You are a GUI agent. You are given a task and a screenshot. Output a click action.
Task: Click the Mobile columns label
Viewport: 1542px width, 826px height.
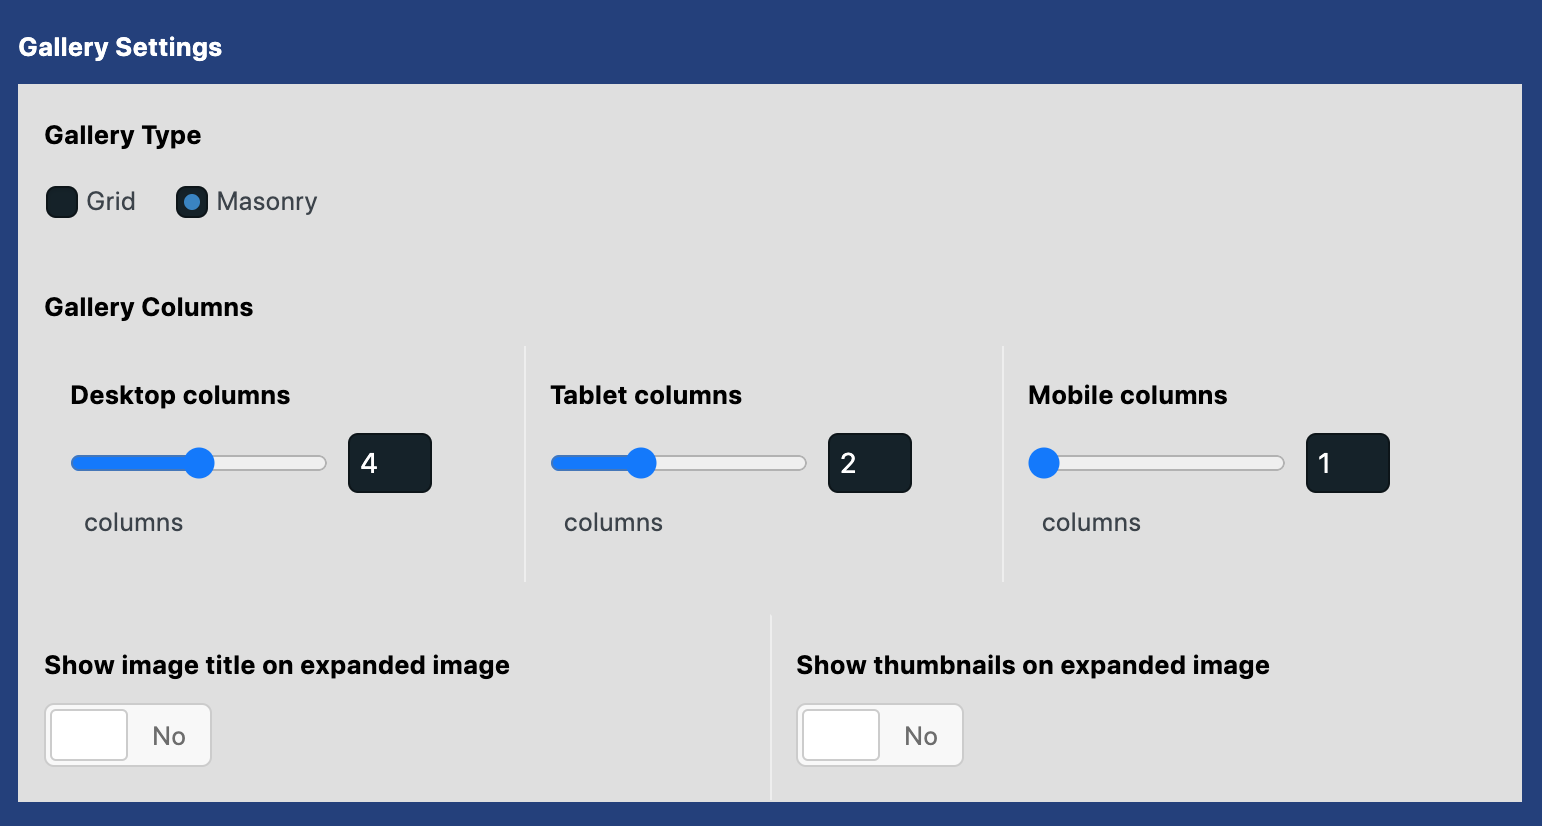[x=1128, y=395]
